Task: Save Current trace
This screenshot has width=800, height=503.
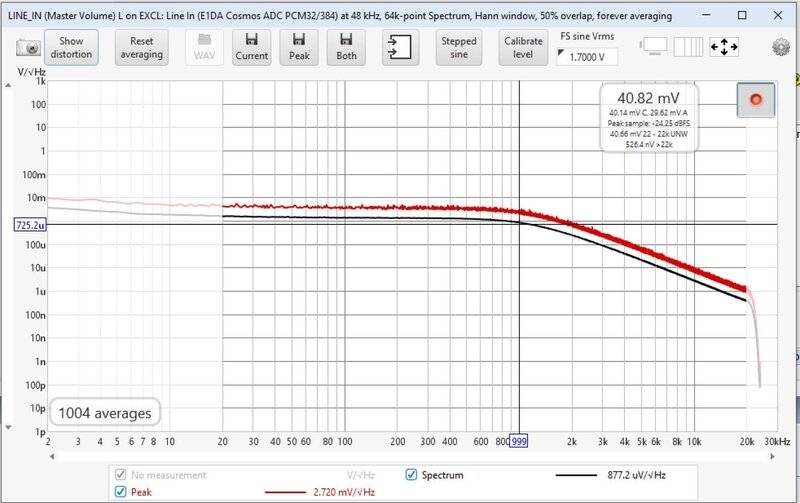Action: 252,47
